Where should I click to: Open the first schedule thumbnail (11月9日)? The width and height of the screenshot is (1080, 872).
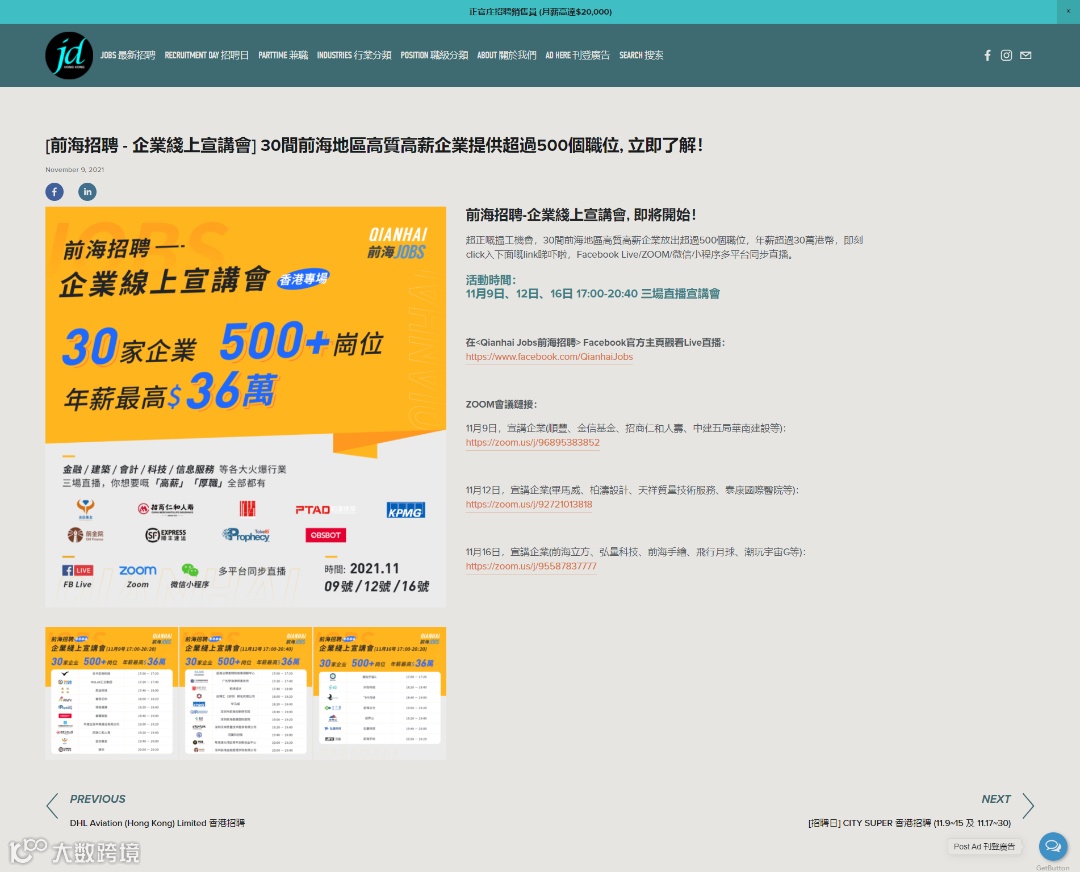[112, 693]
